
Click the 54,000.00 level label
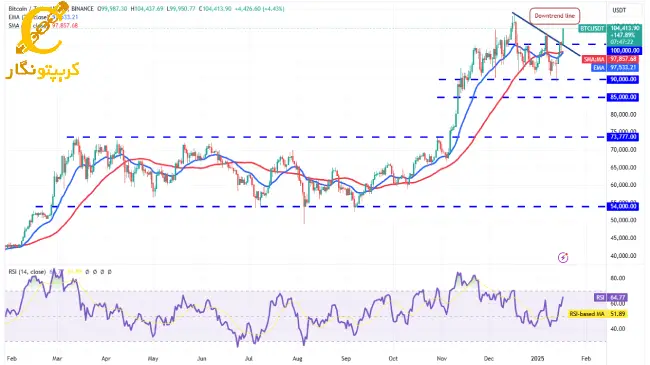click(623, 206)
